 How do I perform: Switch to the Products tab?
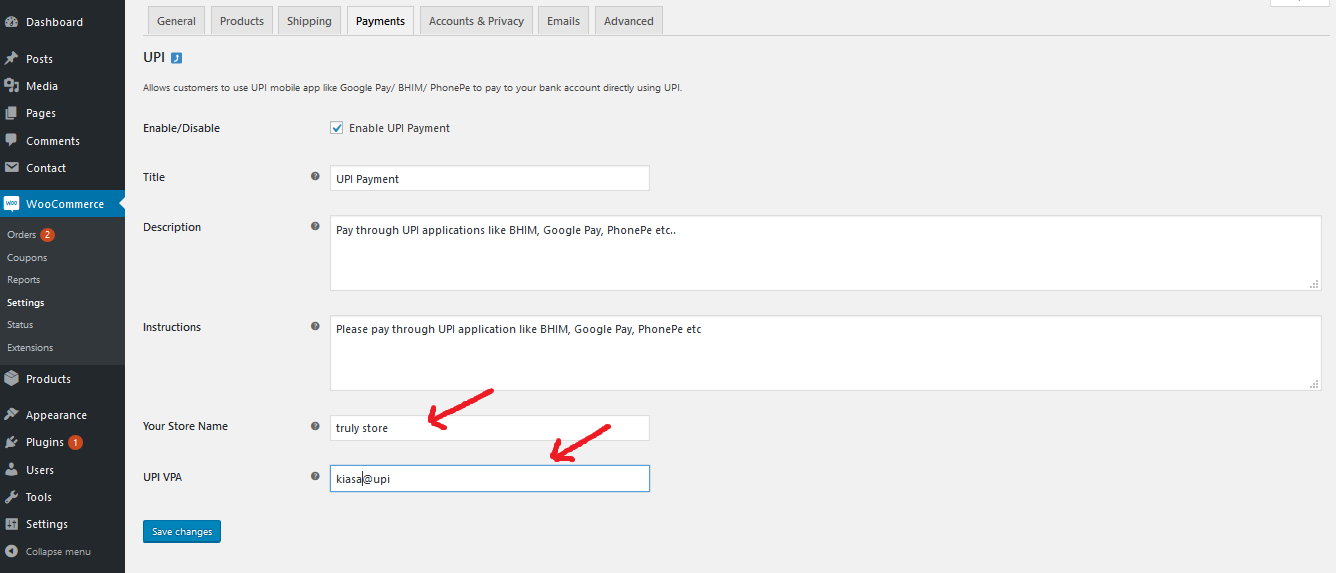pyautogui.click(x=242, y=21)
